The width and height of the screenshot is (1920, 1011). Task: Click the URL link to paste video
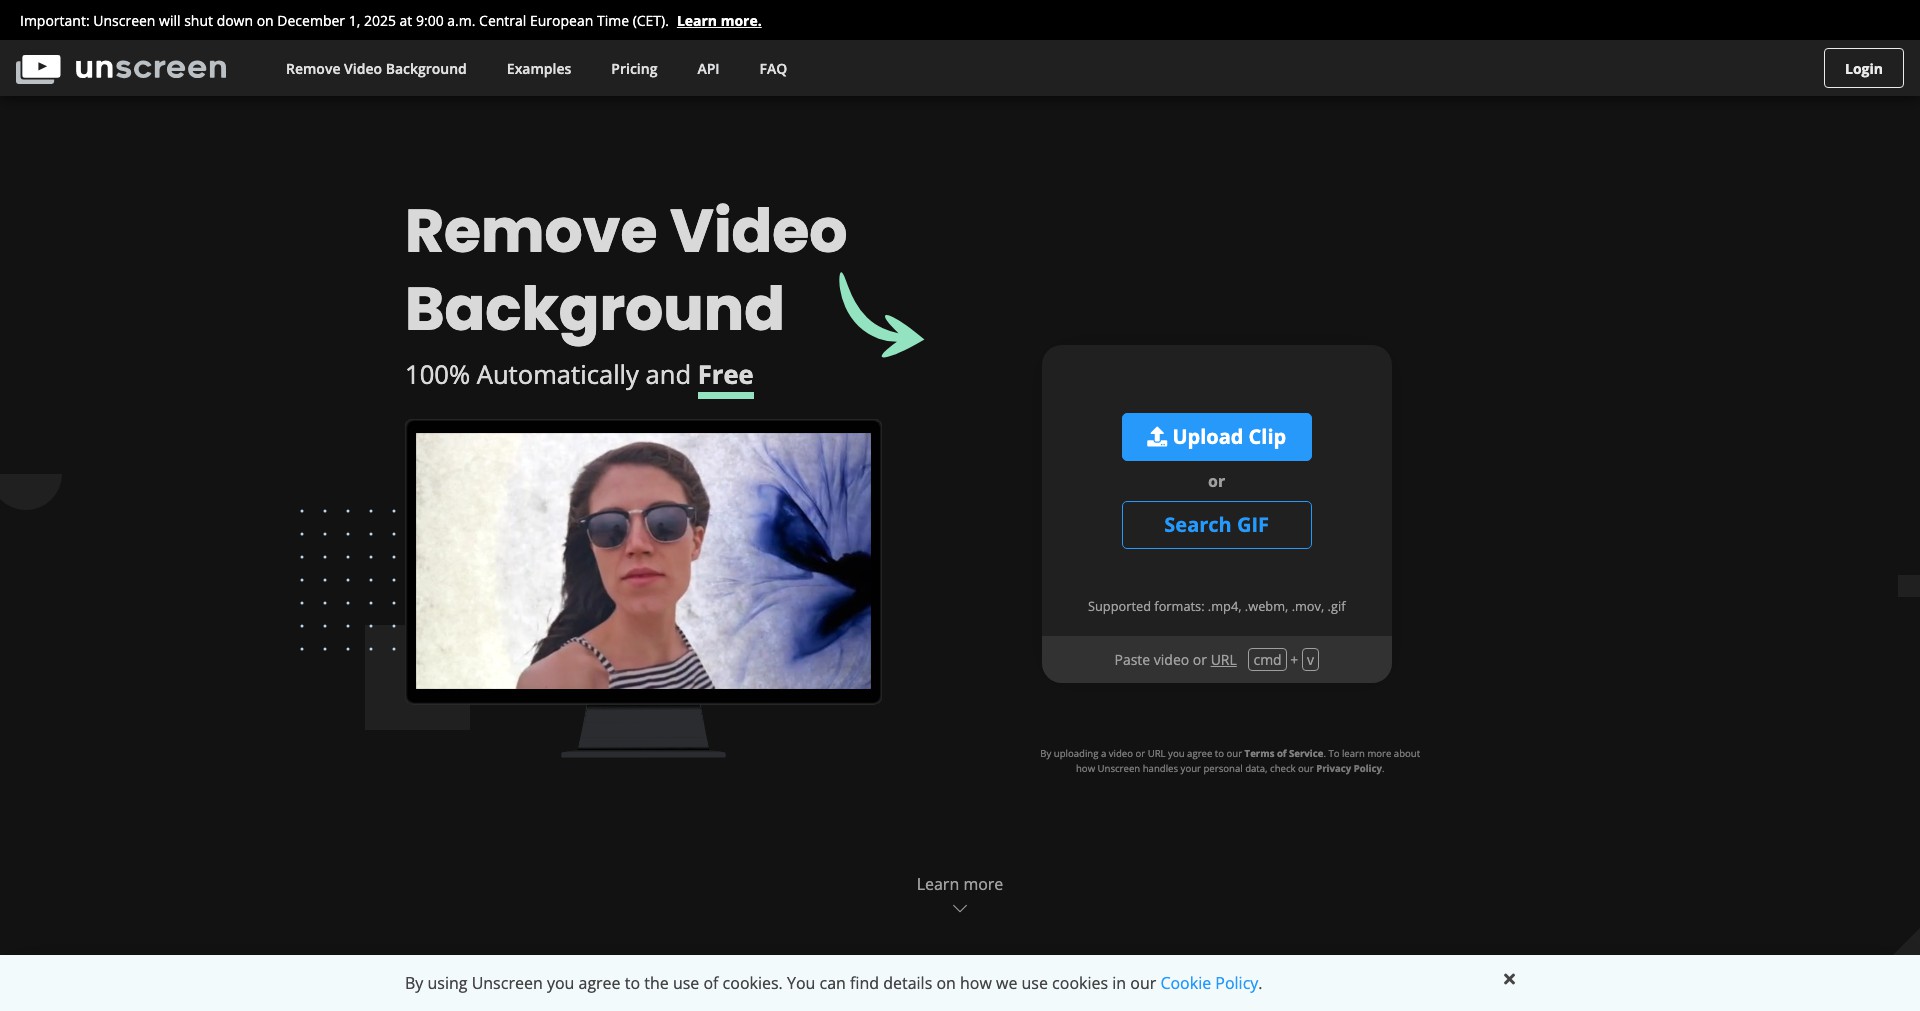[x=1223, y=660]
